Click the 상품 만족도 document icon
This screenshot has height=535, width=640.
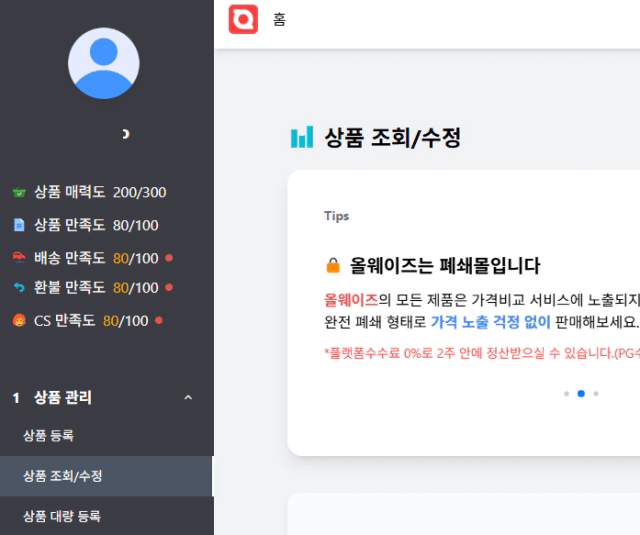click(x=19, y=225)
